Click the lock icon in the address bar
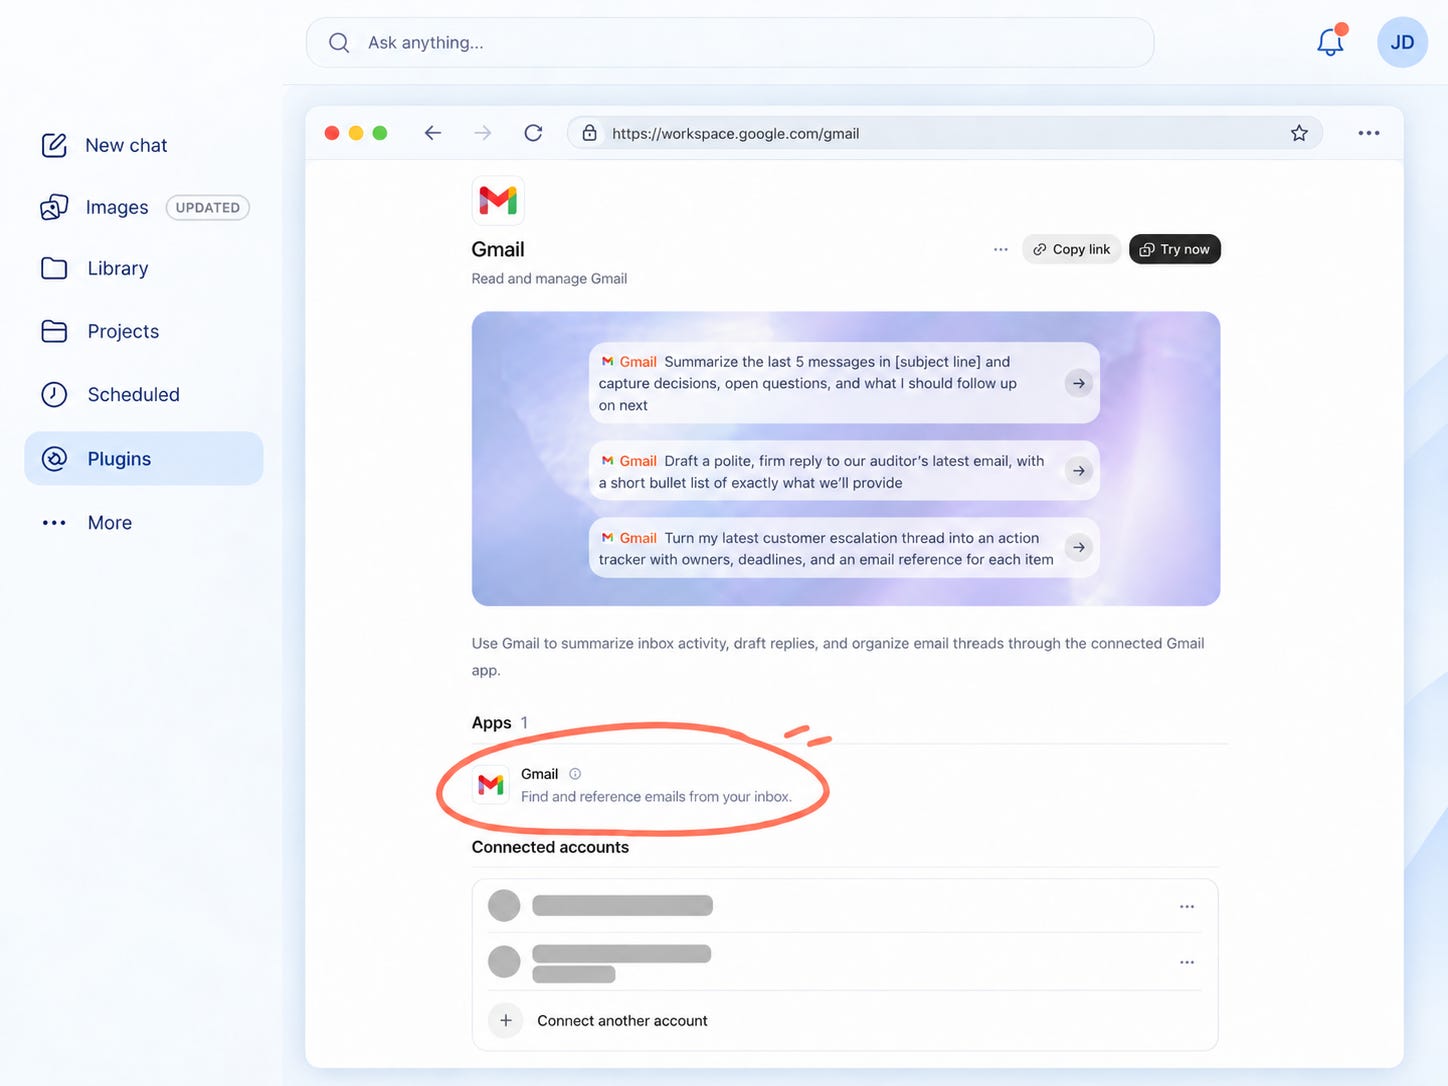The width and height of the screenshot is (1448, 1086). [590, 133]
